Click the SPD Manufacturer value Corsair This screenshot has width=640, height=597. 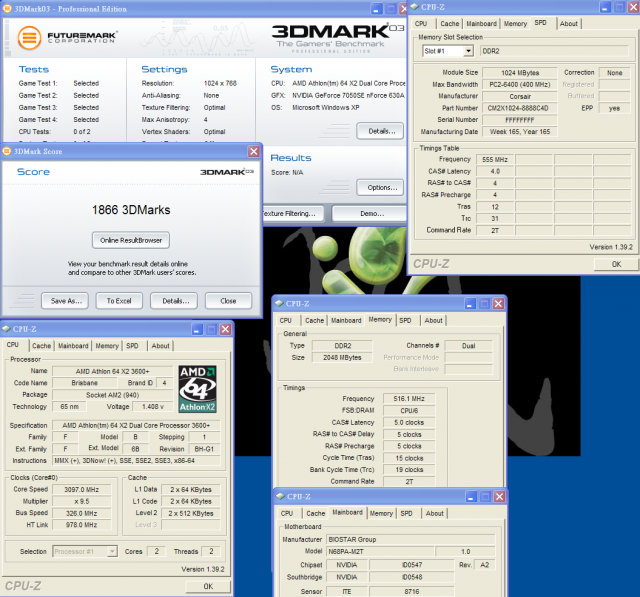coord(520,97)
